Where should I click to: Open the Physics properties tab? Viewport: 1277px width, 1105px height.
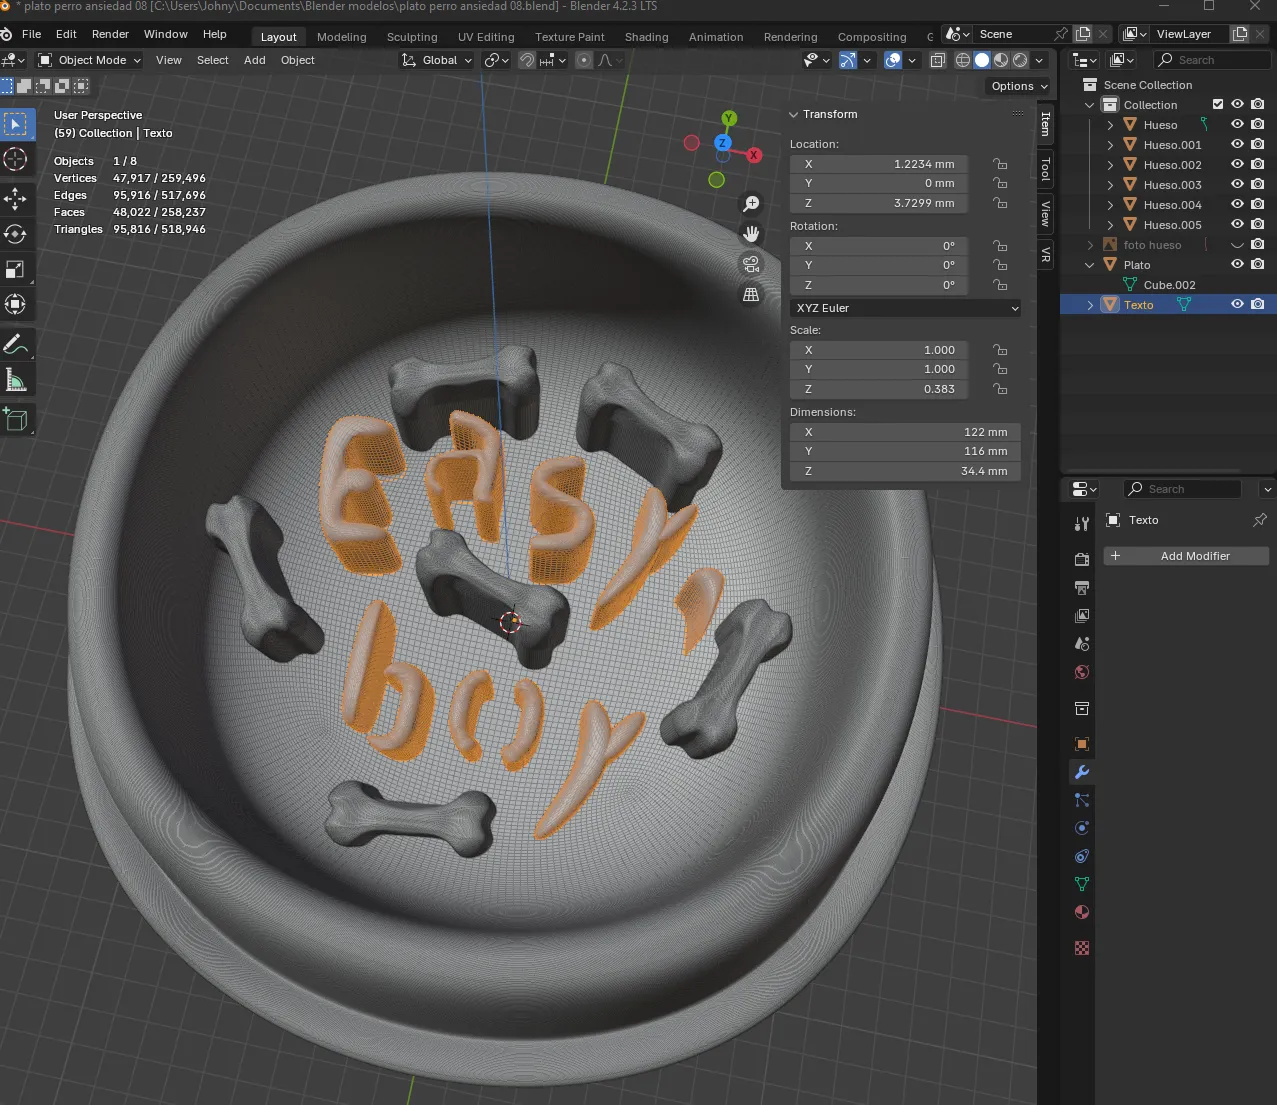click(1081, 828)
